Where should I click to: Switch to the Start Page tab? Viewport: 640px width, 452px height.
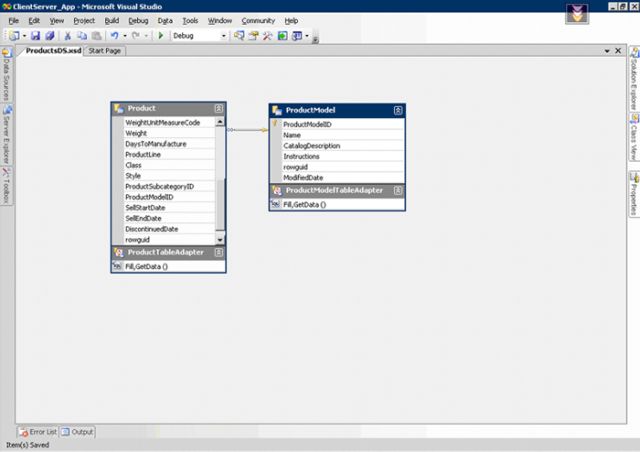coord(104,51)
